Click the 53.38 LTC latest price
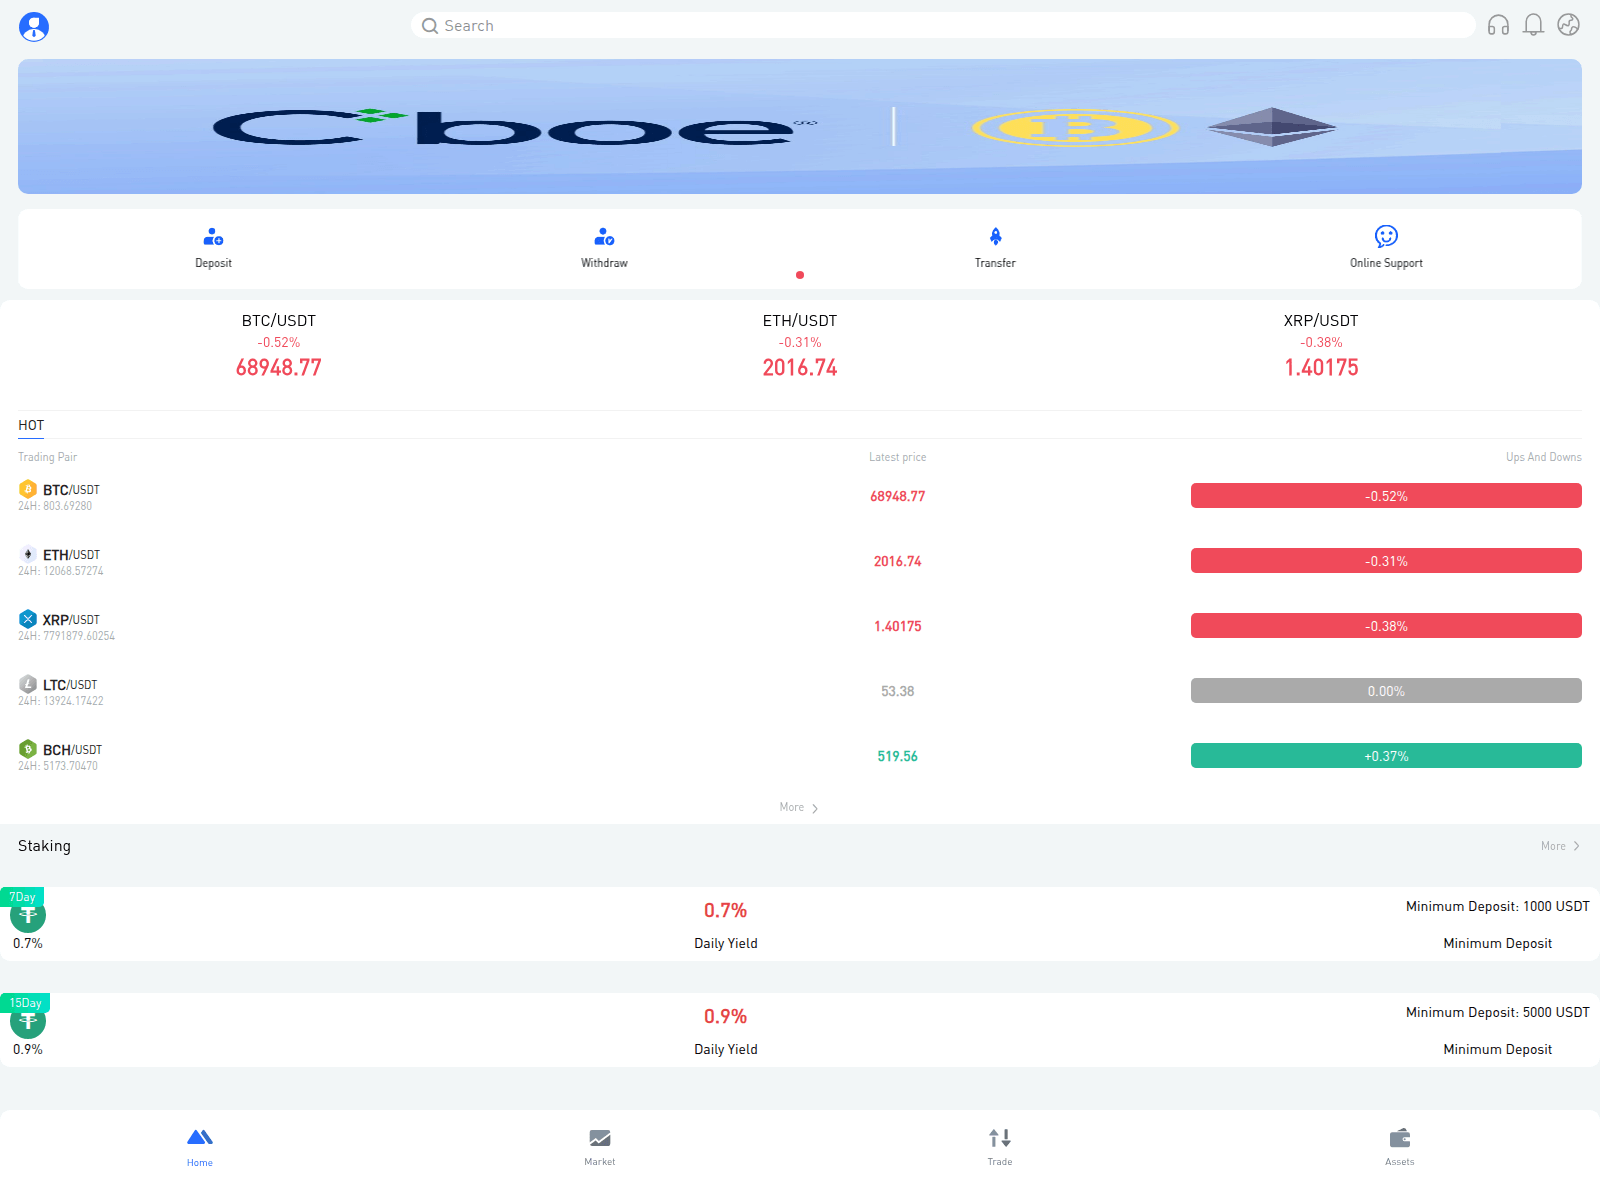 click(x=898, y=692)
